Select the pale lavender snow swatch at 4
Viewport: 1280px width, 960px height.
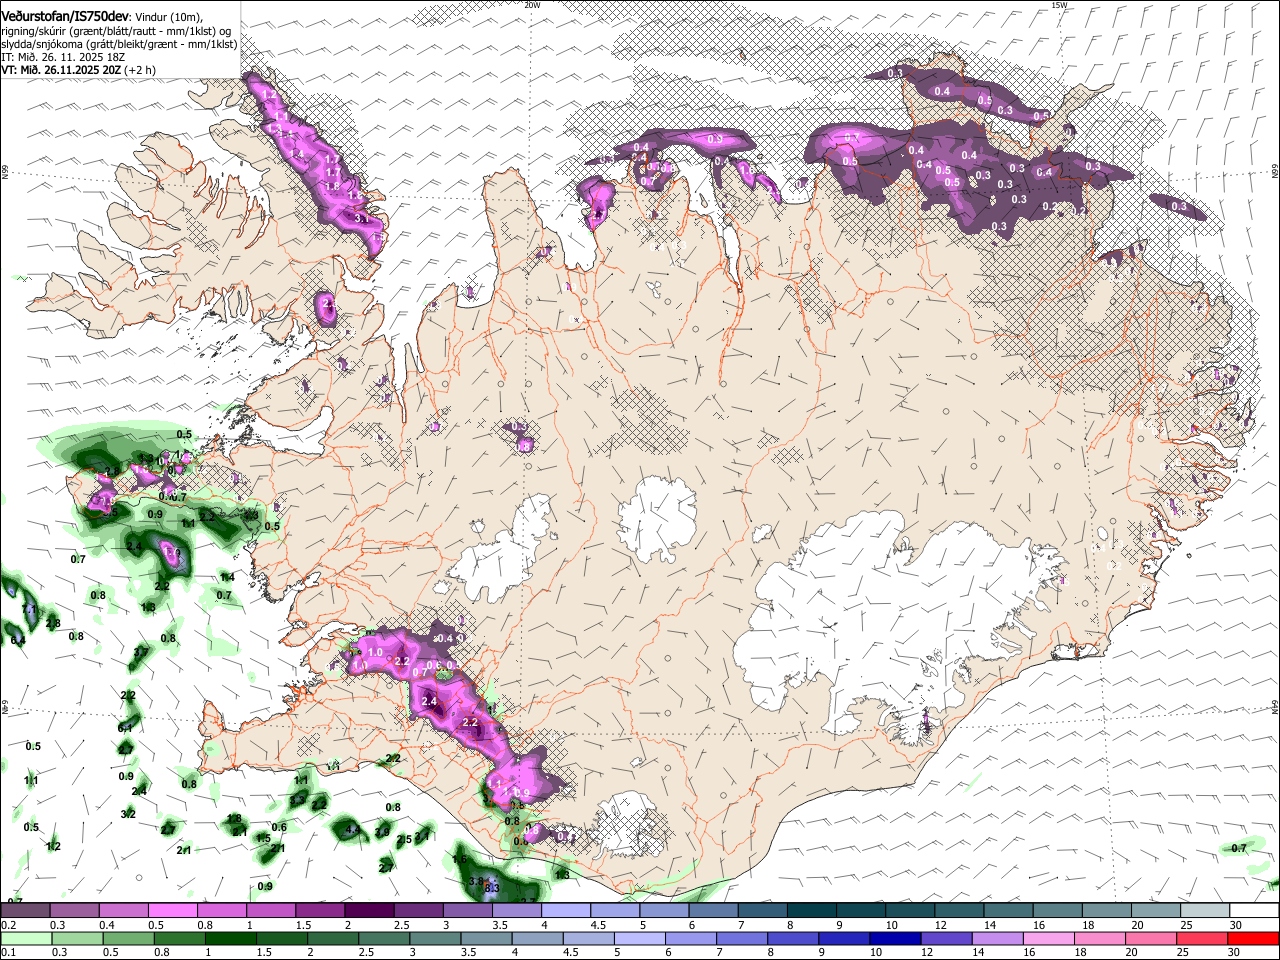(564, 910)
